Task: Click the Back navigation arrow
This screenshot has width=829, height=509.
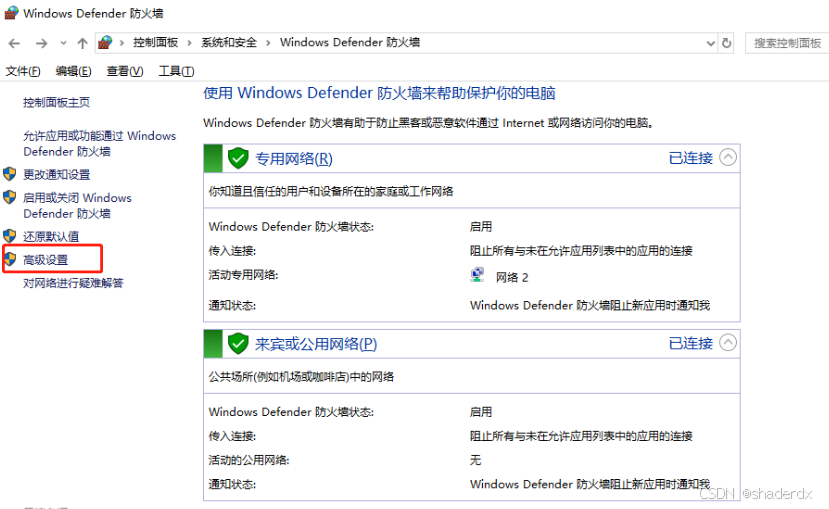Action: (x=14, y=43)
